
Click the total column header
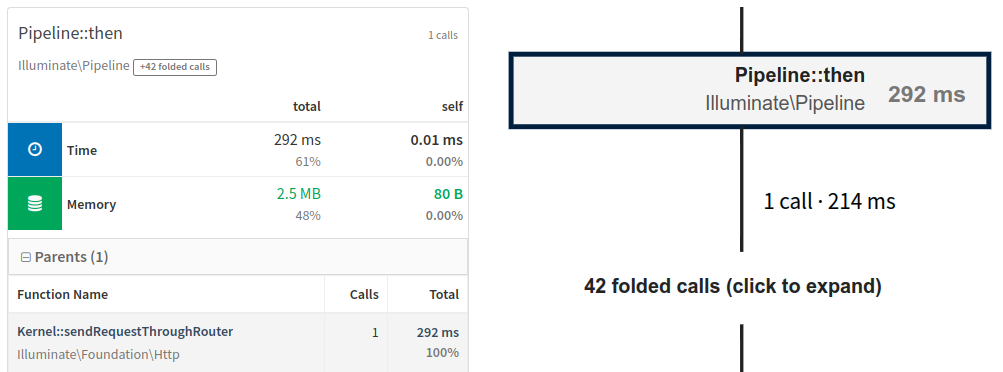pyautogui.click(x=307, y=106)
